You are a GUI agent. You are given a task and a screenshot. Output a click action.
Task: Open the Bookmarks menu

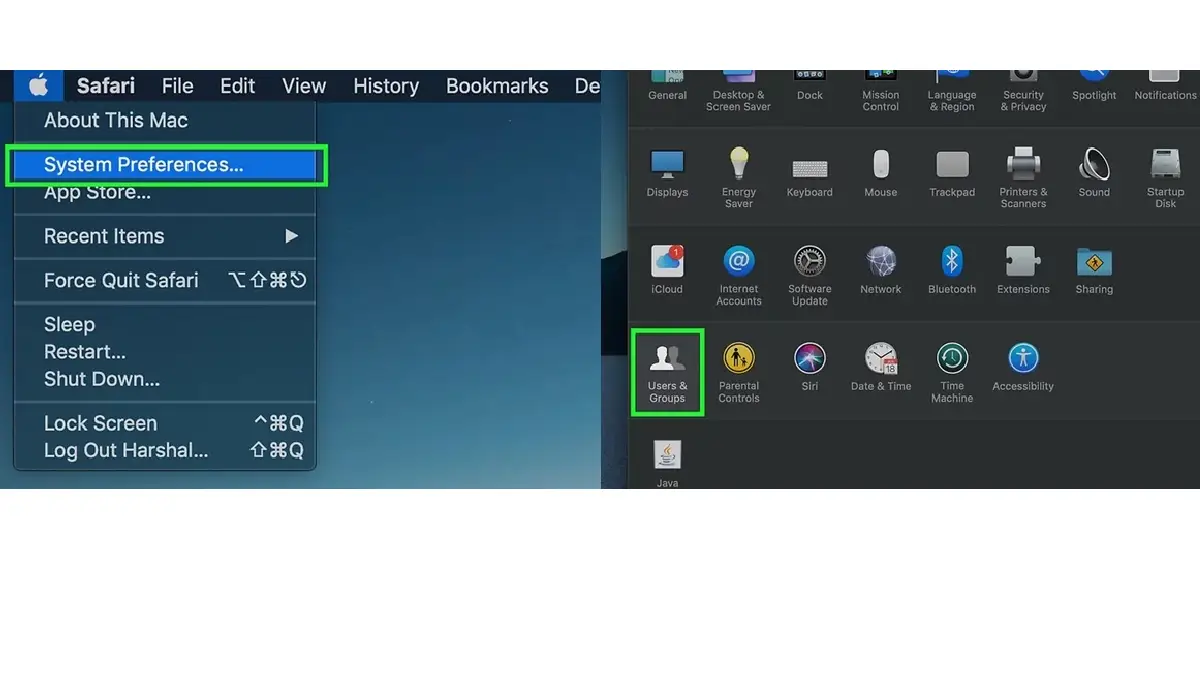click(497, 86)
